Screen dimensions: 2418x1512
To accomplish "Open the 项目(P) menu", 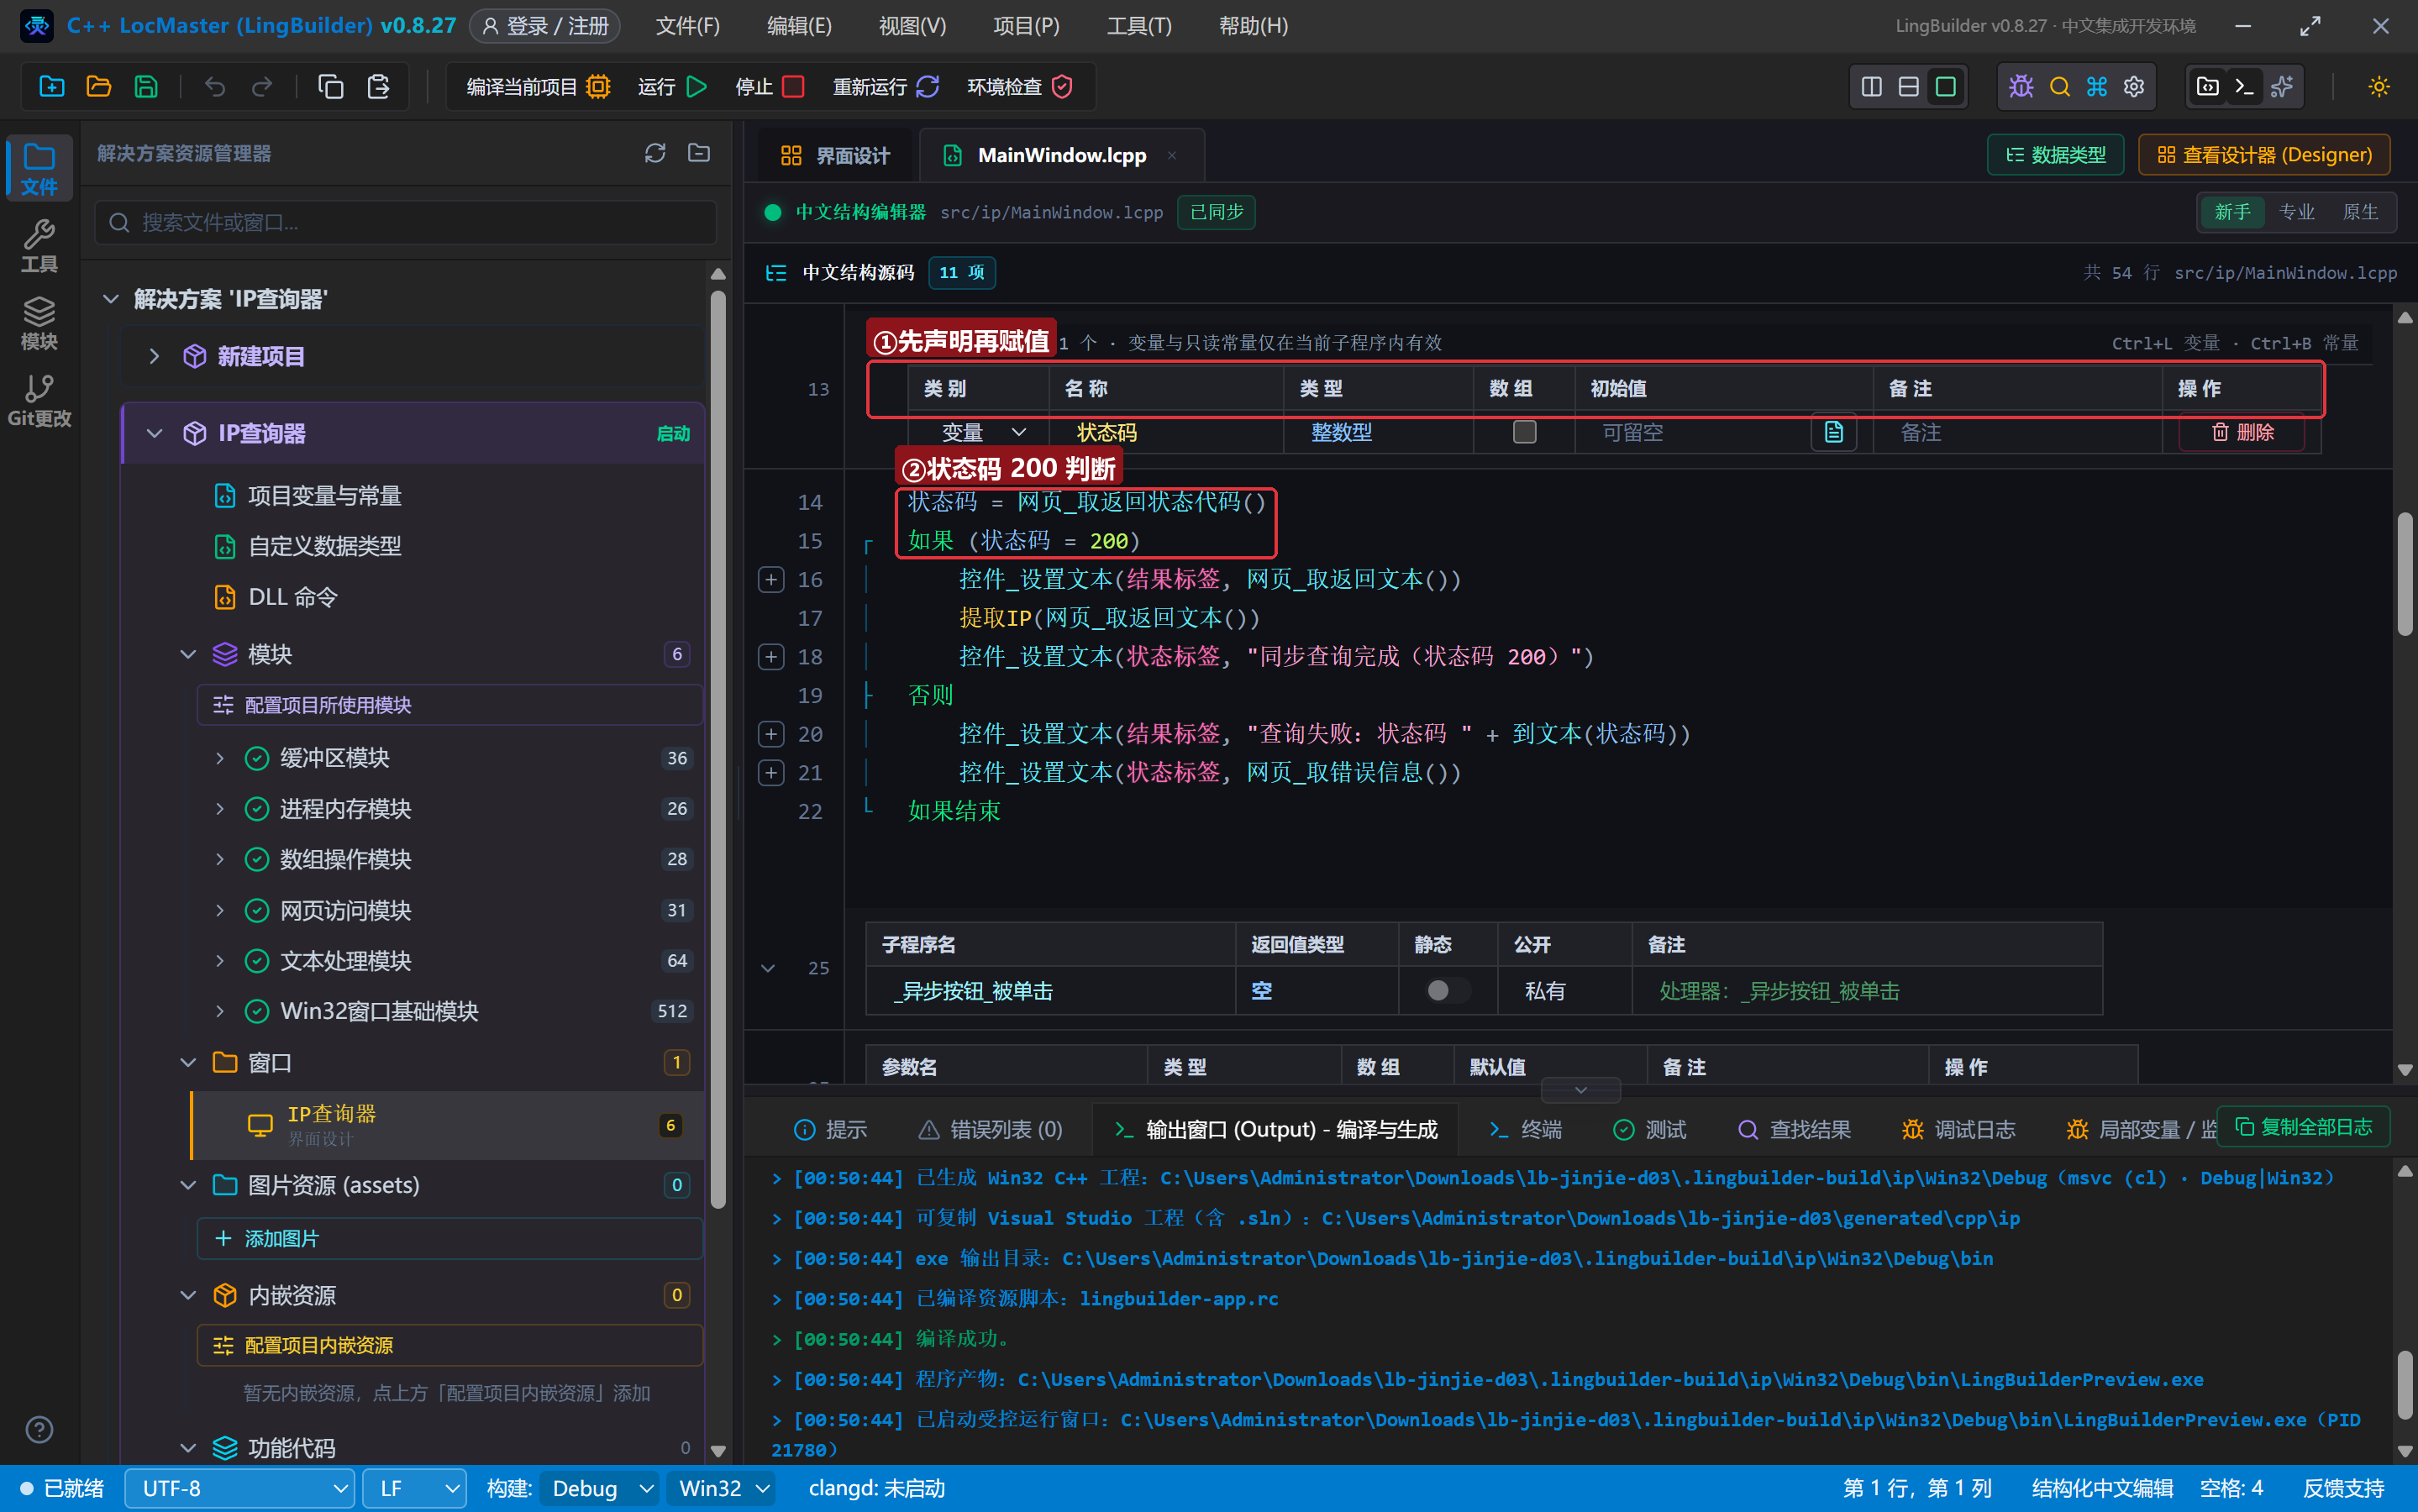I will coord(1026,26).
